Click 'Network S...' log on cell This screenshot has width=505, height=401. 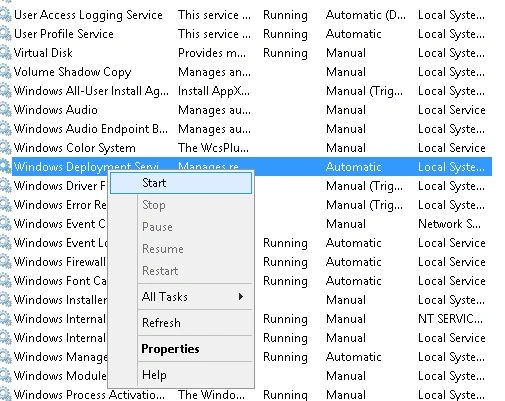pos(449,224)
